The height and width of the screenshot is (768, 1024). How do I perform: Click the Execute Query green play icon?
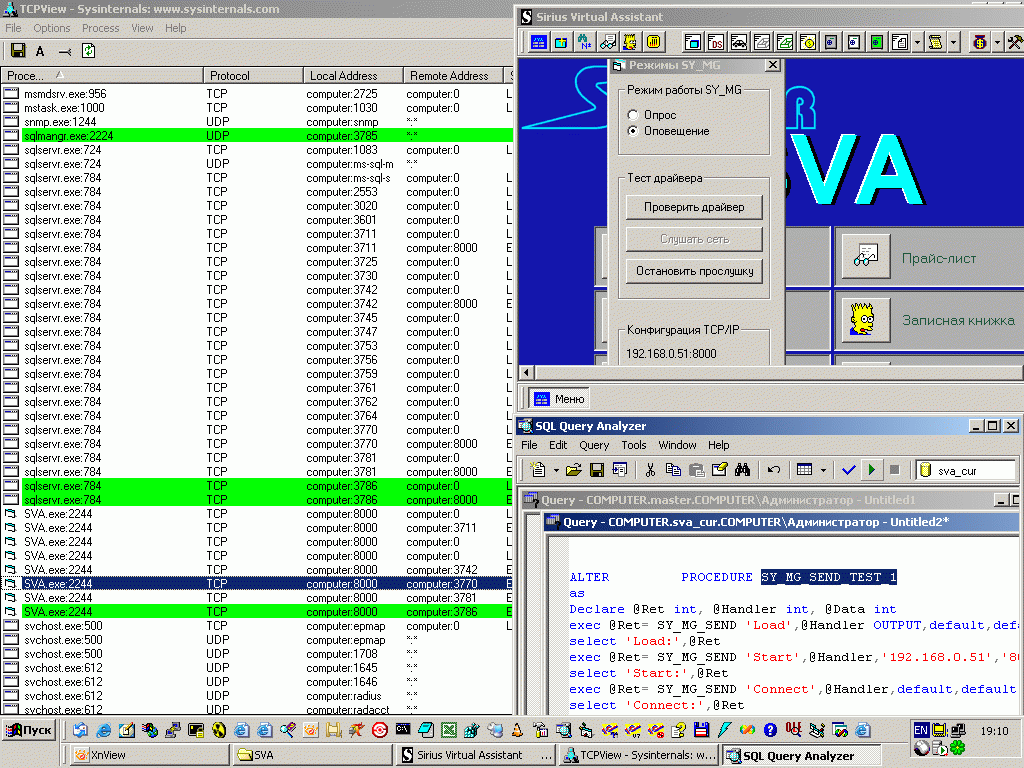click(871, 470)
